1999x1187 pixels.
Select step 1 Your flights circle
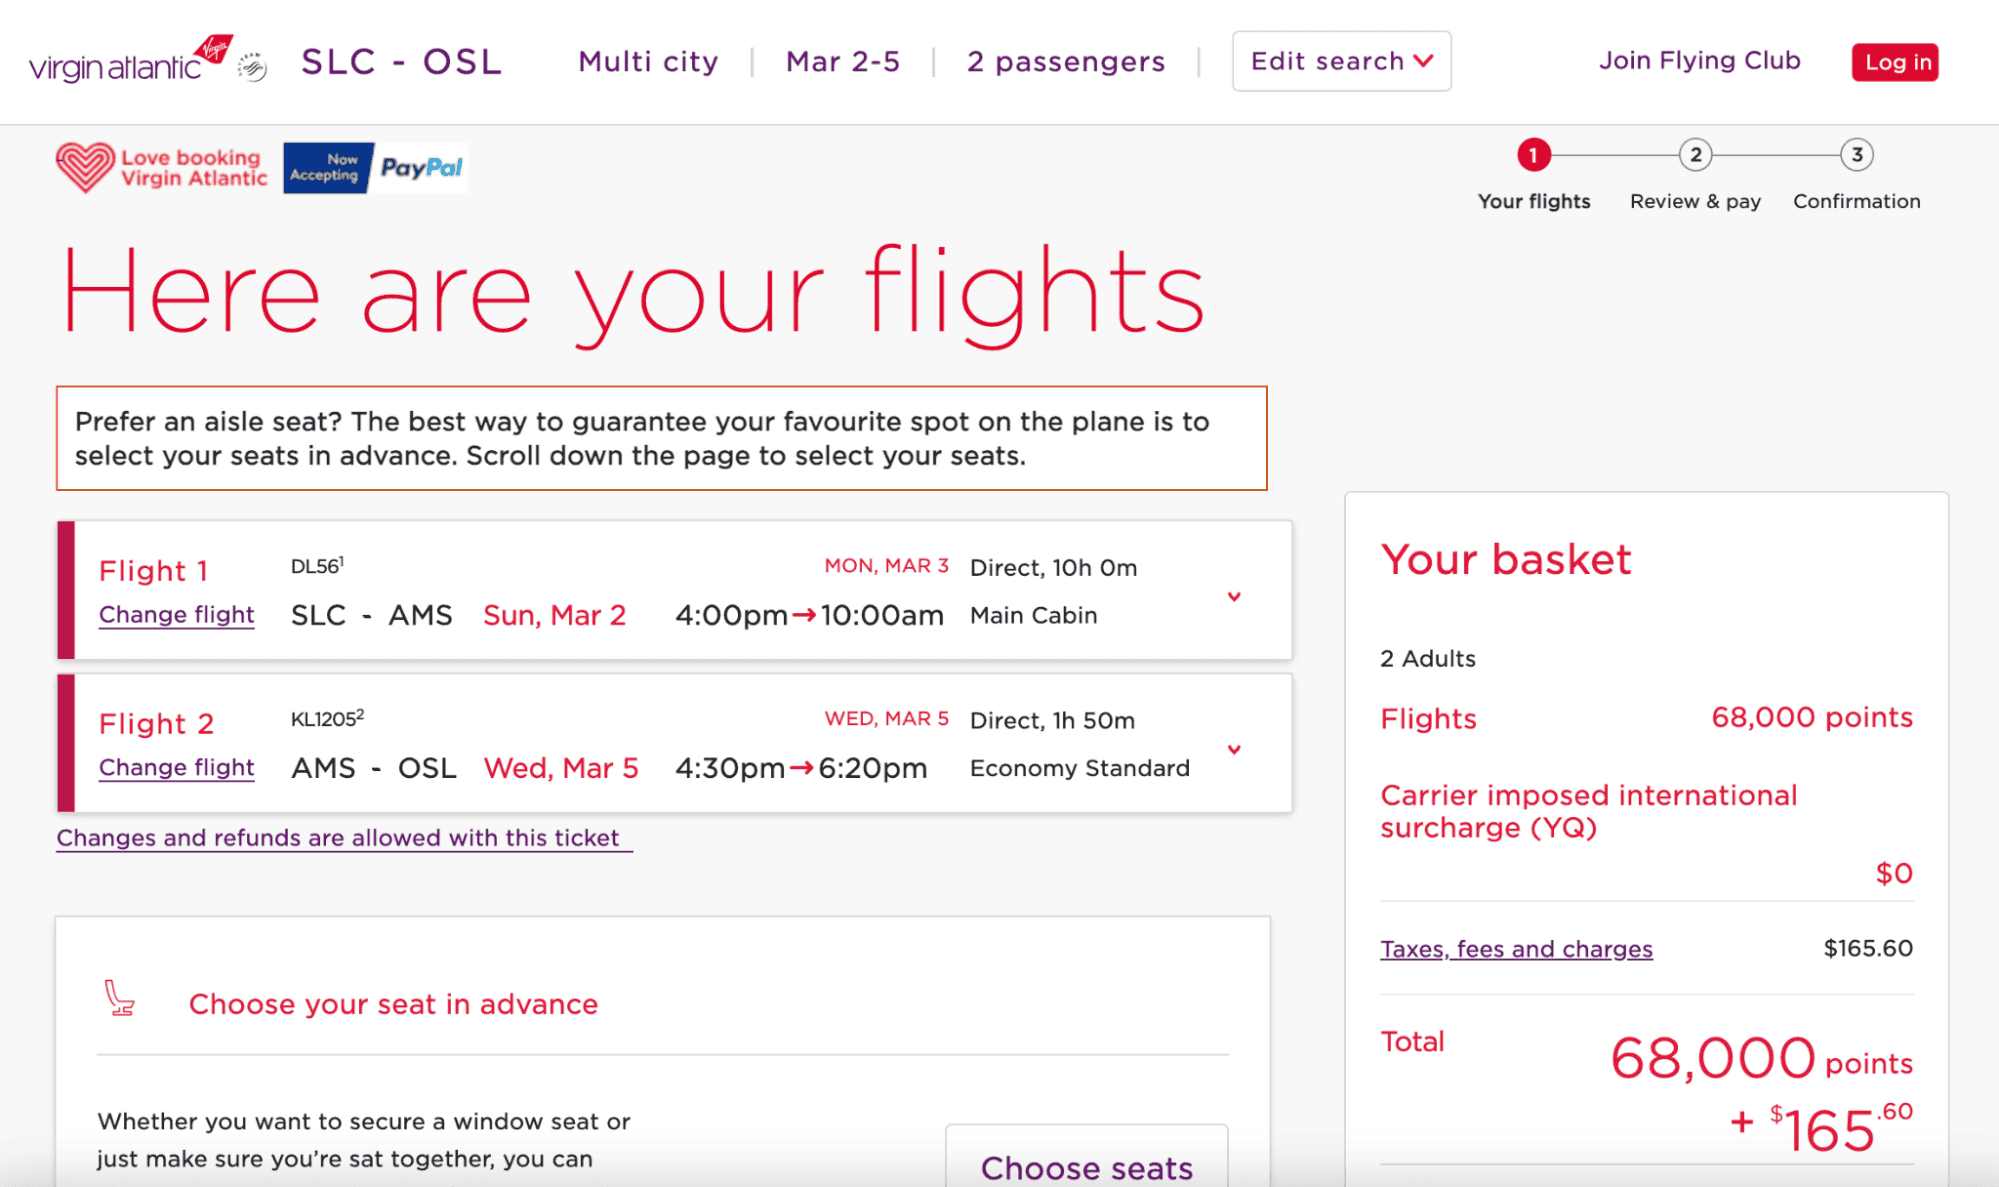[x=1533, y=155]
